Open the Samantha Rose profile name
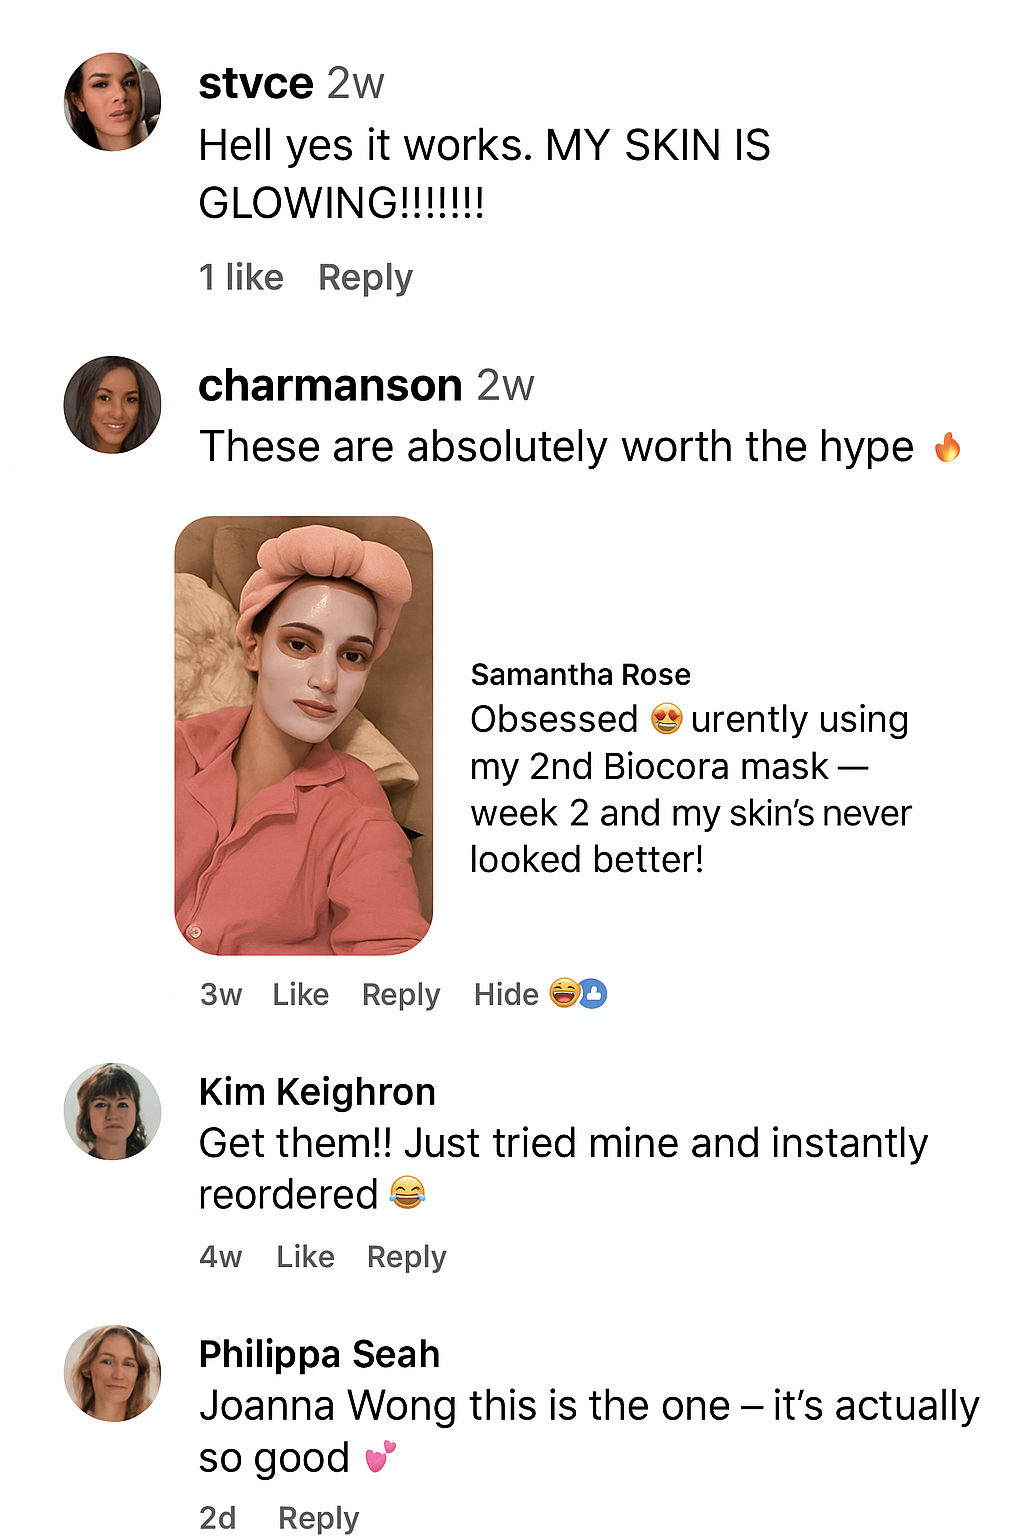This screenshot has height=1536, width=1024. pos(580,675)
